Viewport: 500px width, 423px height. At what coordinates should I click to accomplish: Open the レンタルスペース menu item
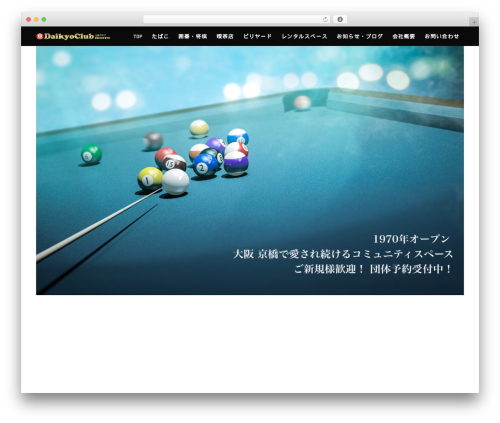pyautogui.click(x=304, y=36)
